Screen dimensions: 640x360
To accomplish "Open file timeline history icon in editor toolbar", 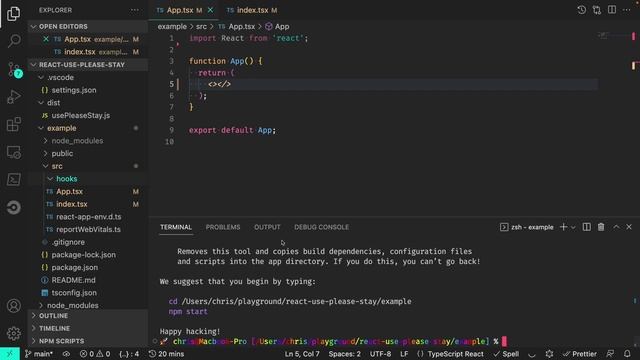I will point(582,10).
